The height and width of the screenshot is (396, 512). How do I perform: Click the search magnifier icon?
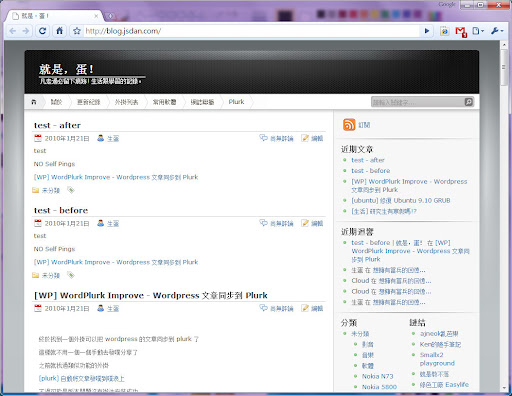click(x=469, y=102)
